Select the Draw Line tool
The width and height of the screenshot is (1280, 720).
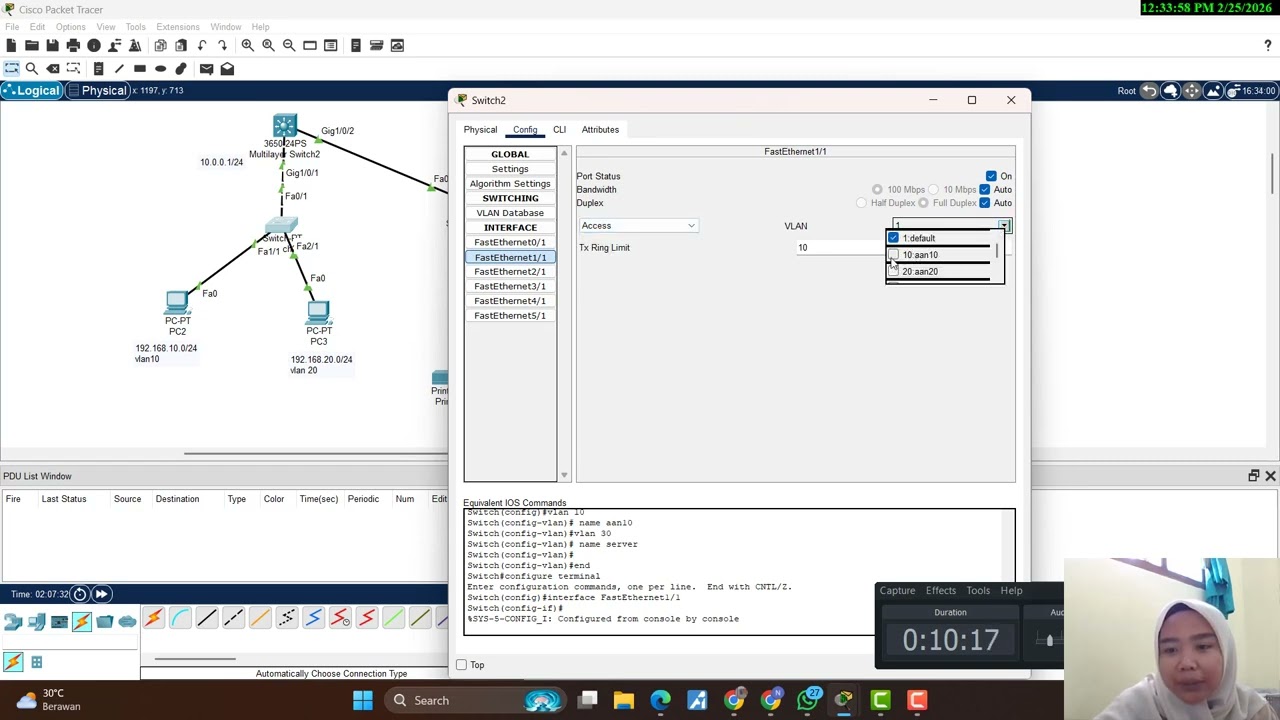(x=119, y=68)
